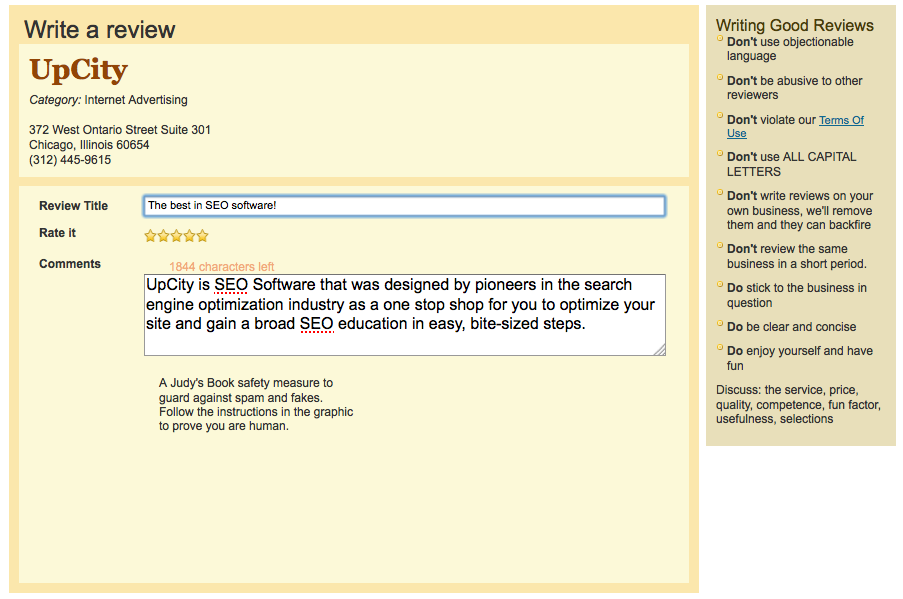Click the address '372 West Ontario Street Suite 301'

click(120, 130)
